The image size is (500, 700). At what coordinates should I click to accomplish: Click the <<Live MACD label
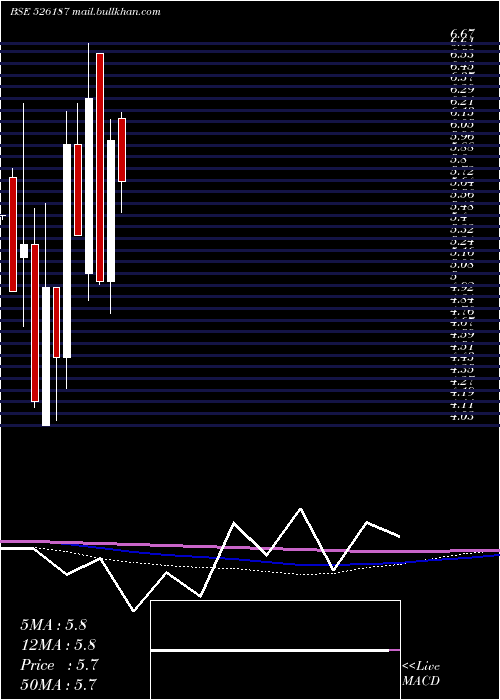(x=421, y=673)
